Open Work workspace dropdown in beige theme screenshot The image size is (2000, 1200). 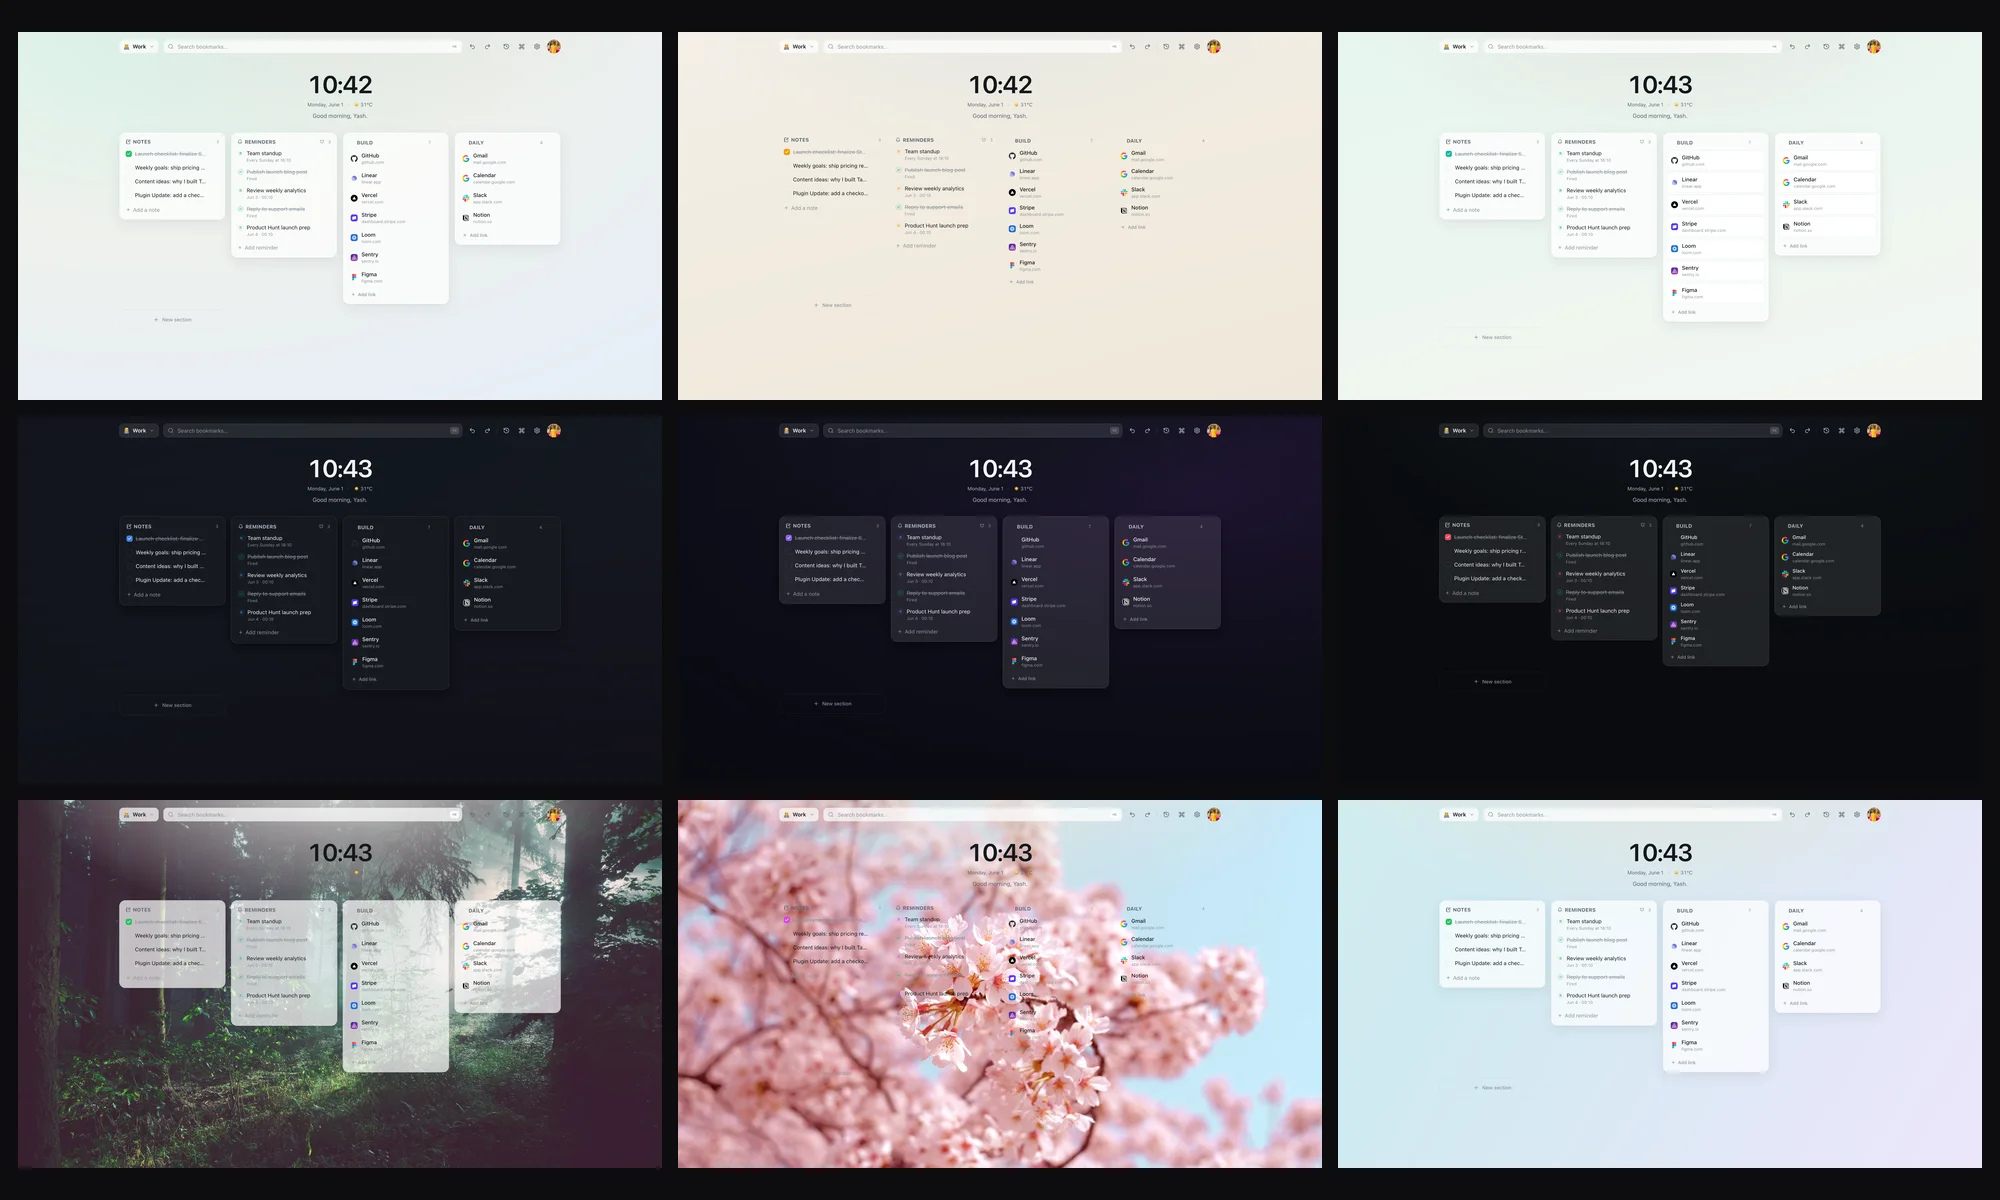799,47
